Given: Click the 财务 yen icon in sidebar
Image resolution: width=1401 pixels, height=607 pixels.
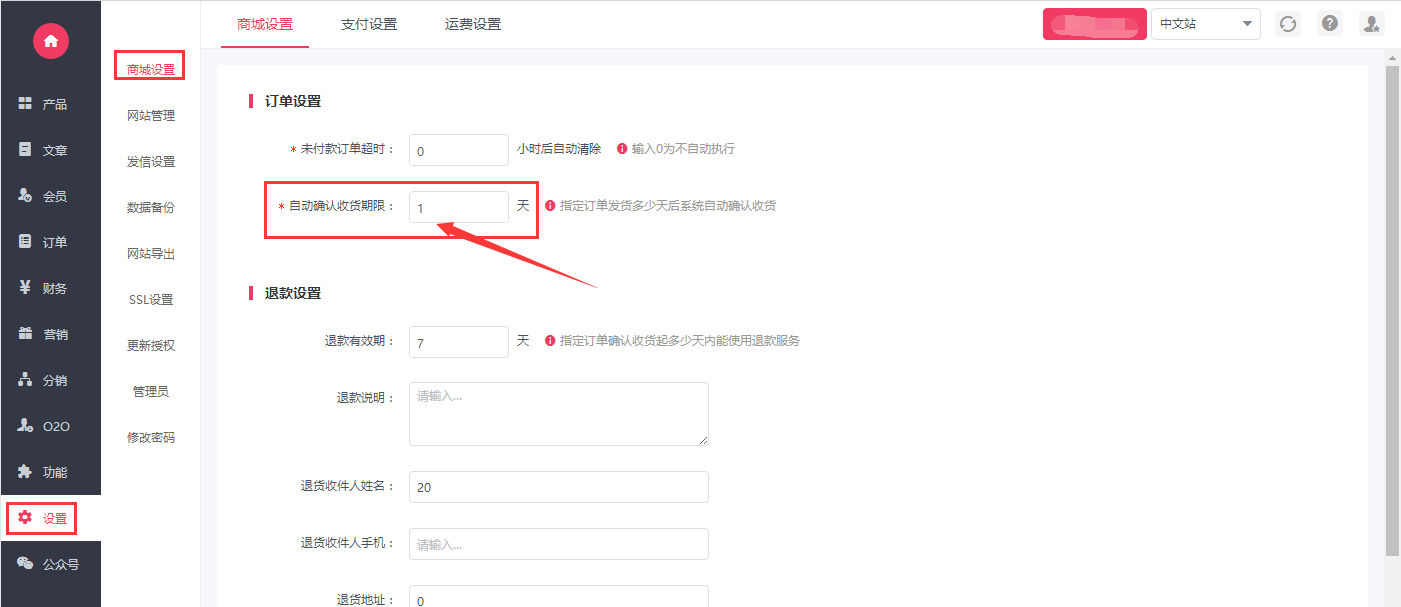Looking at the screenshot, I should pyautogui.click(x=26, y=288).
